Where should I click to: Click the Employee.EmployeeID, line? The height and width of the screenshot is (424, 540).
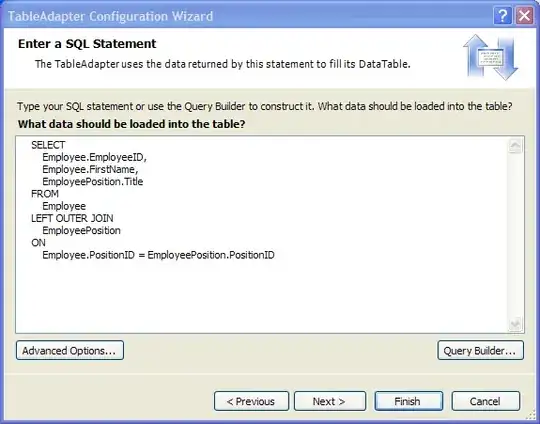pos(94,157)
